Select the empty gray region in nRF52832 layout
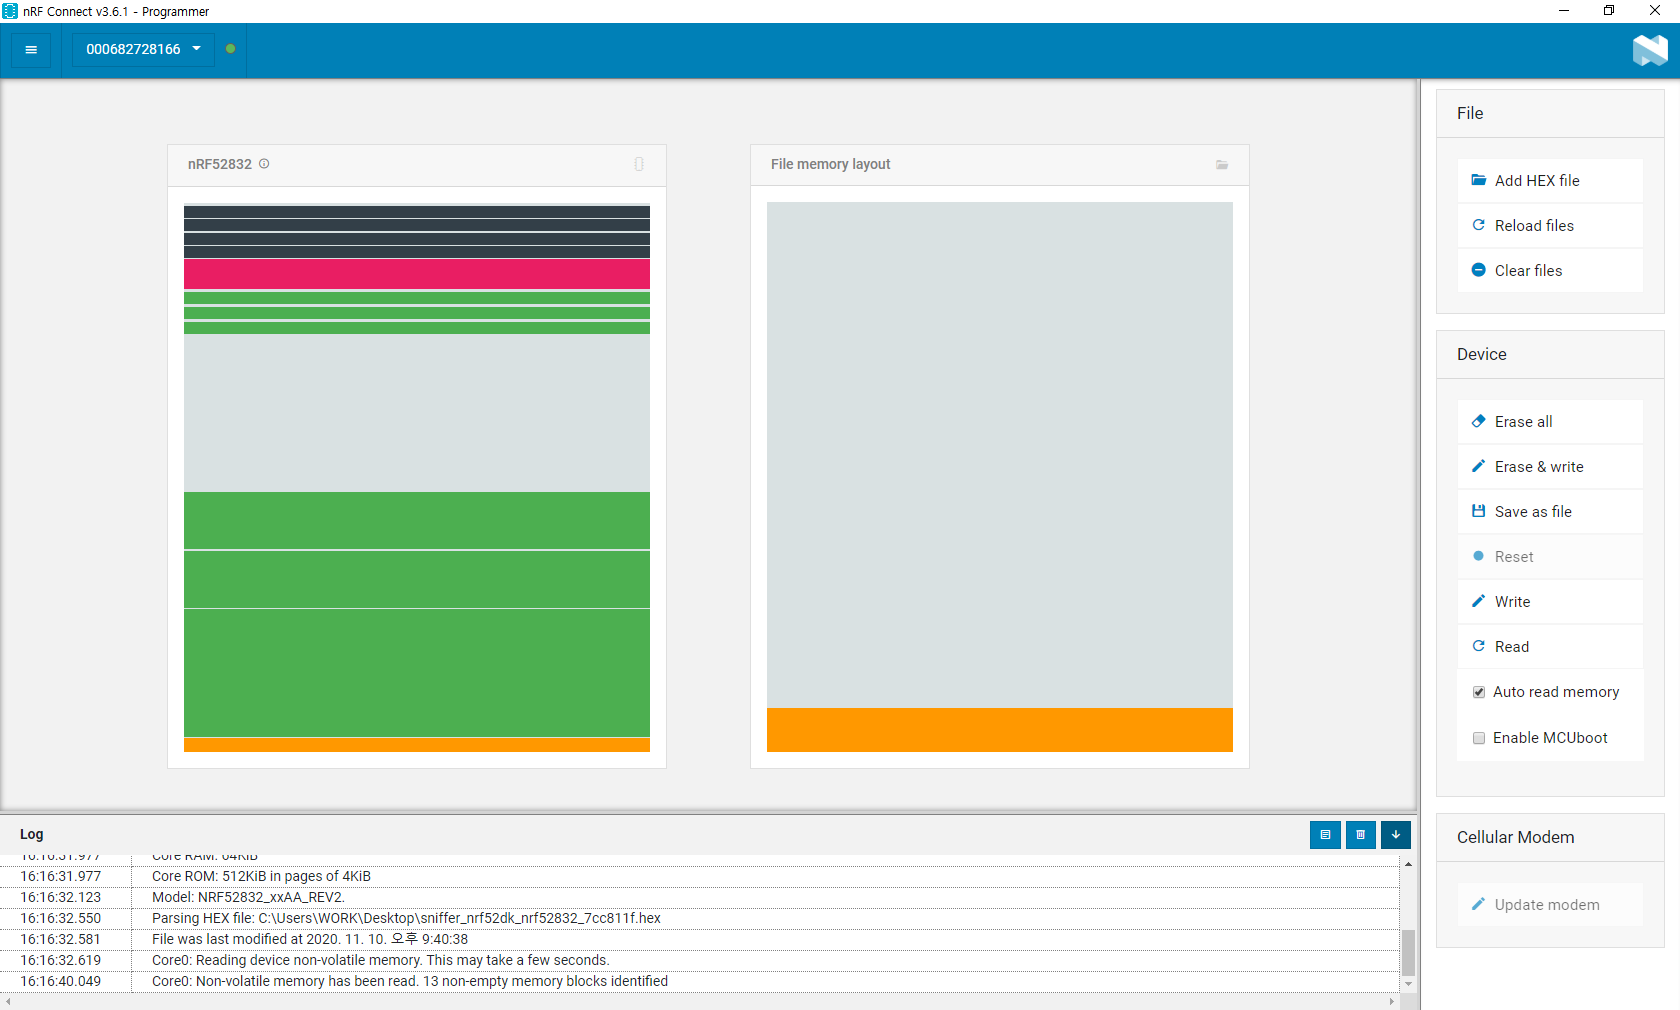The height and width of the screenshot is (1010, 1680). coord(417,413)
